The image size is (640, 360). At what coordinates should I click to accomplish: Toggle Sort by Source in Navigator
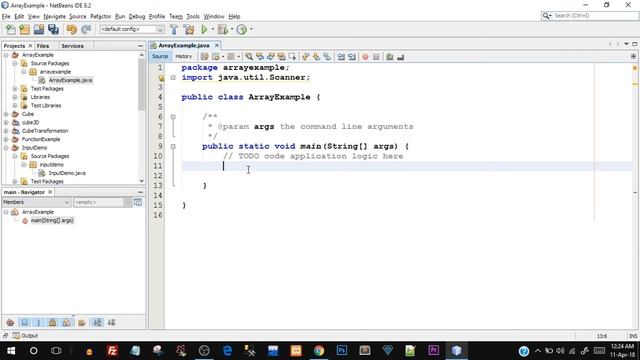point(111,323)
